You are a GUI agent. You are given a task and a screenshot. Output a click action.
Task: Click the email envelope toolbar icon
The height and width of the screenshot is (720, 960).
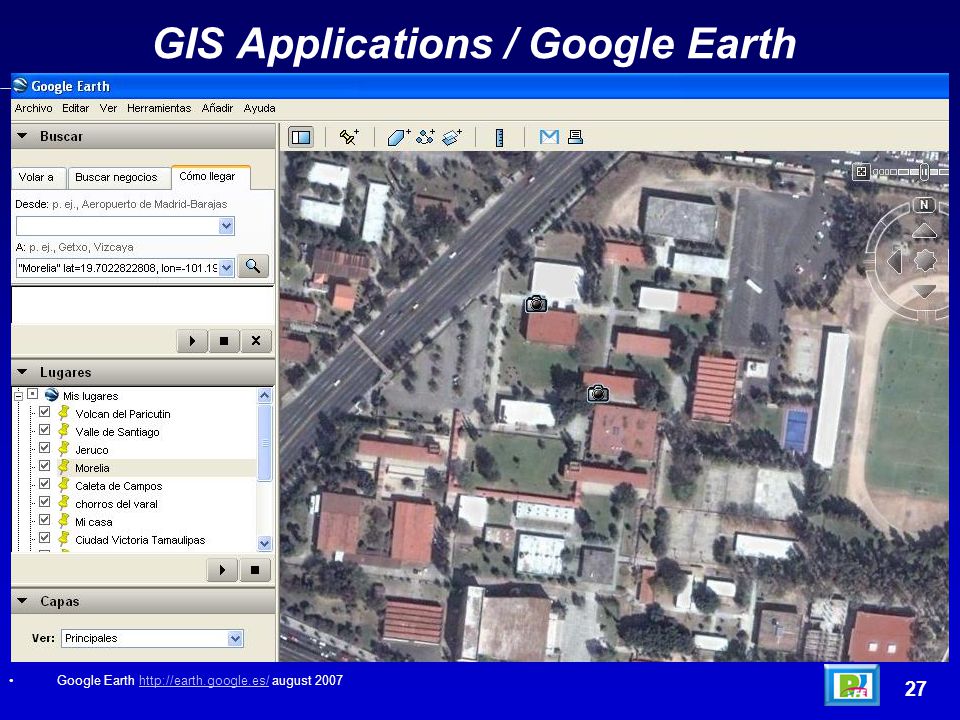(549, 137)
